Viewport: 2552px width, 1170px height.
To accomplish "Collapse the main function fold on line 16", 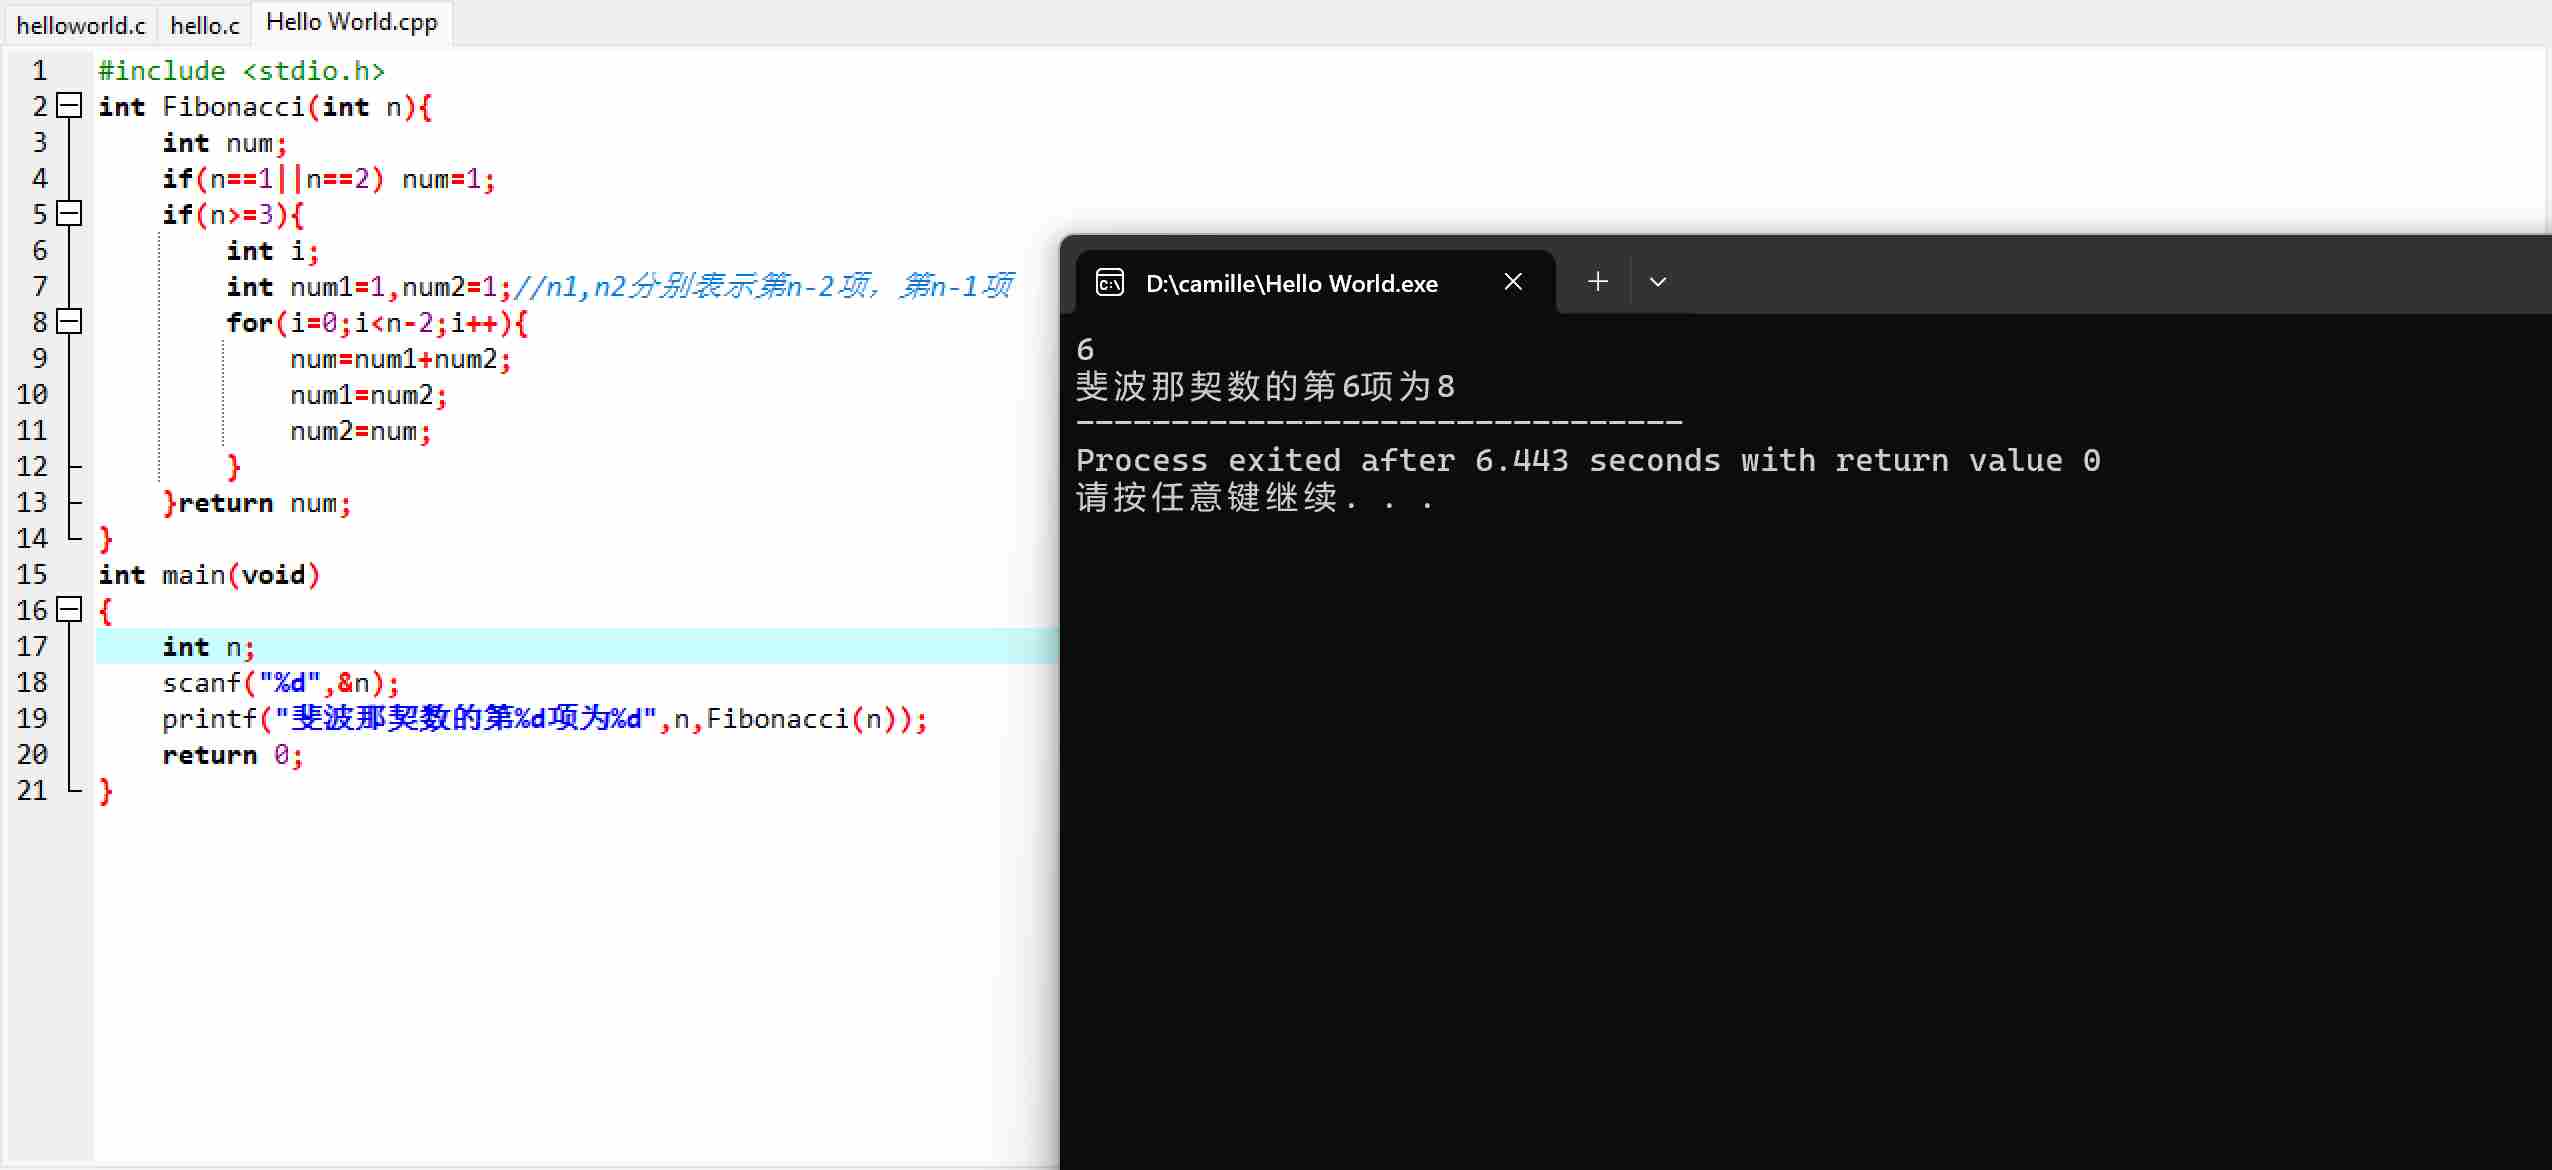I will point(69,609).
